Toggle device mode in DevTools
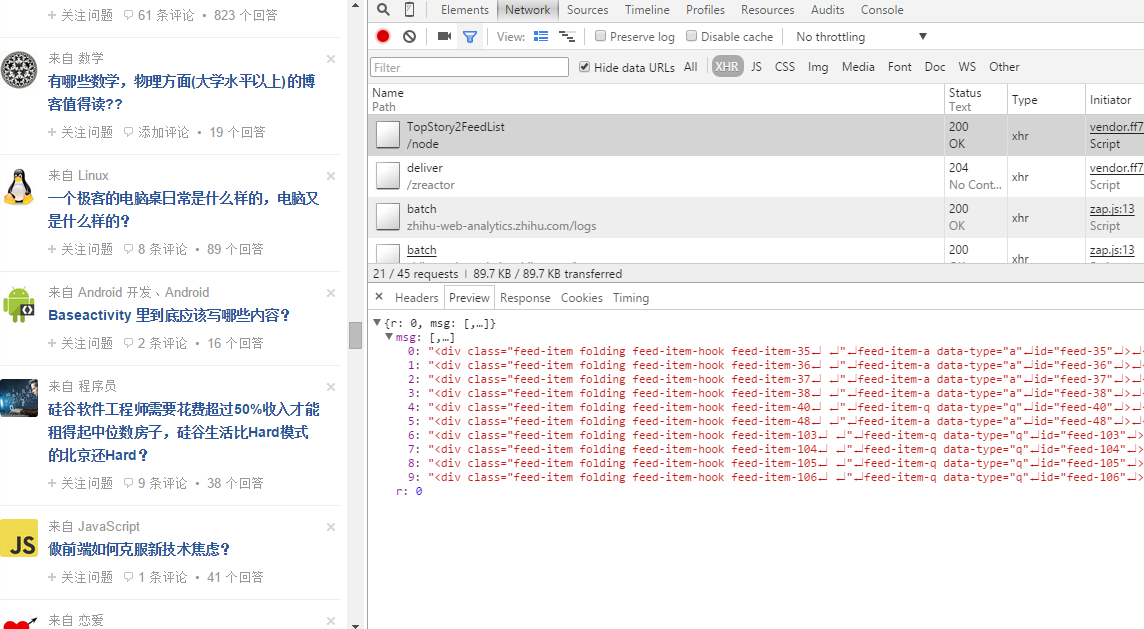 (x=411, y=10)
